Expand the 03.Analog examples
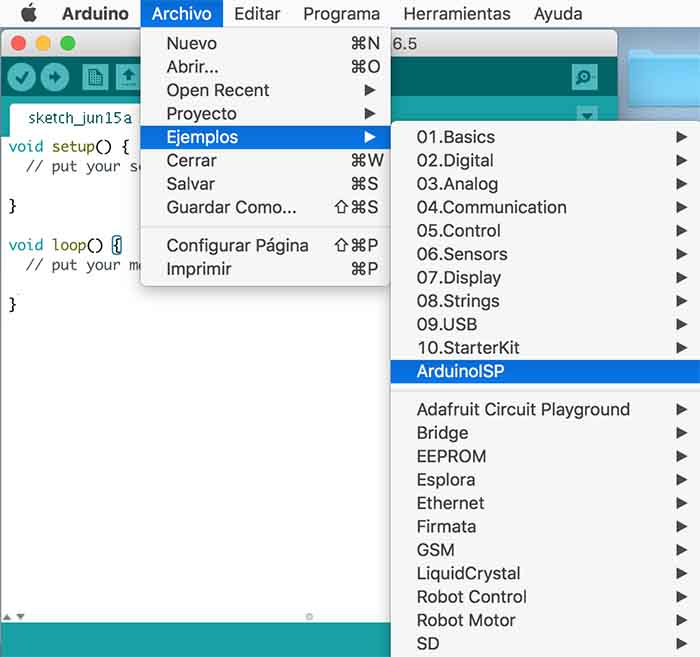 [x=545, y=184]
